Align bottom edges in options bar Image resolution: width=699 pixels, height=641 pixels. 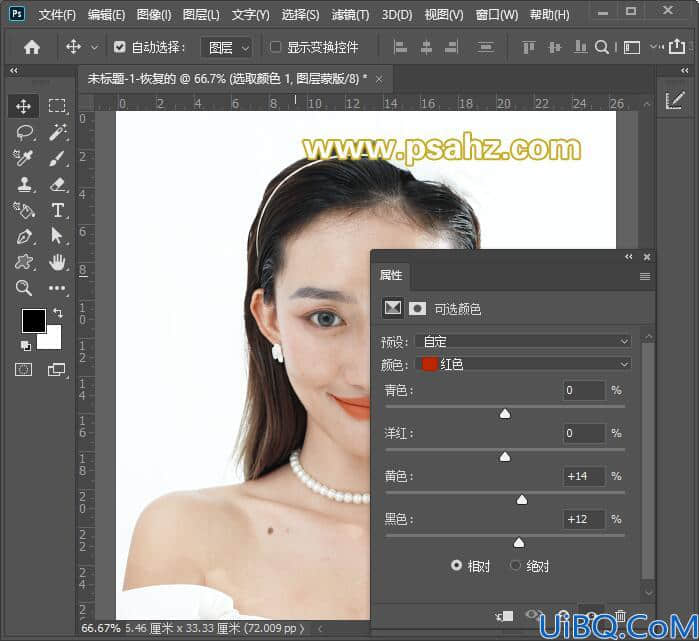(x=580, y=47)
